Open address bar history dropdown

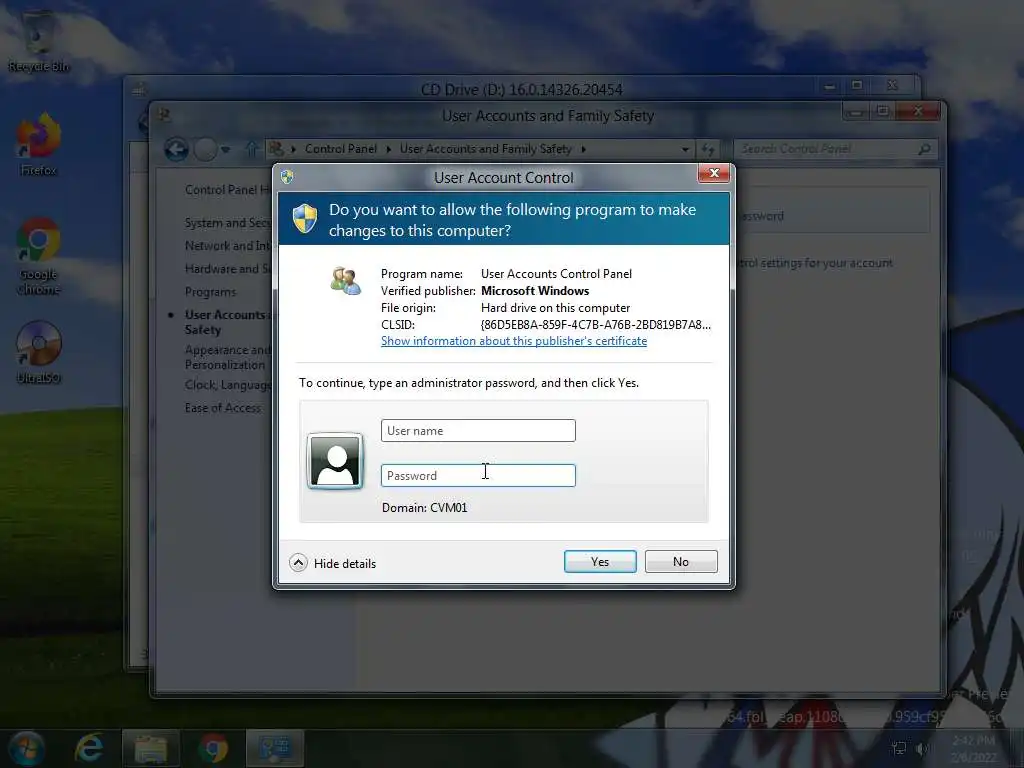click(x=684, y=150)
